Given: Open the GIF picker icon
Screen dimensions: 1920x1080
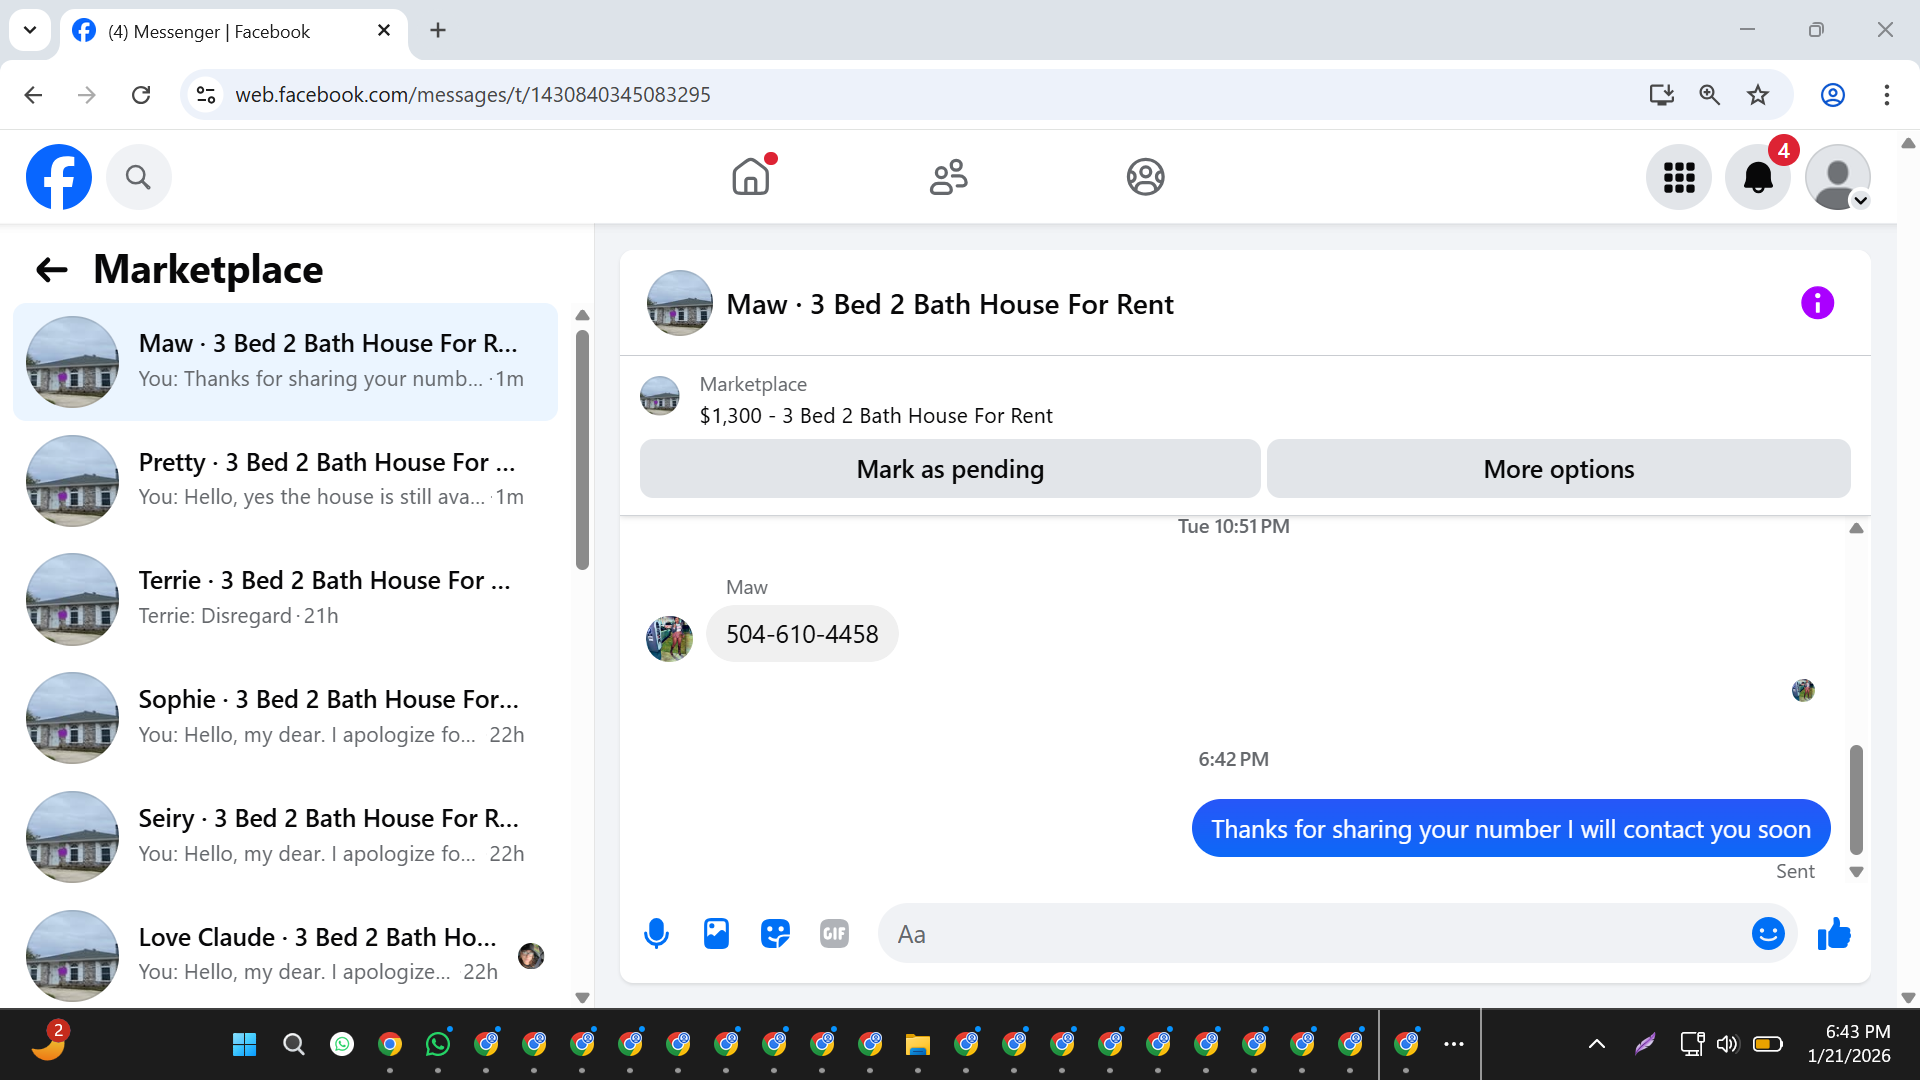Looking at the screenshot, I should [834, 934].
